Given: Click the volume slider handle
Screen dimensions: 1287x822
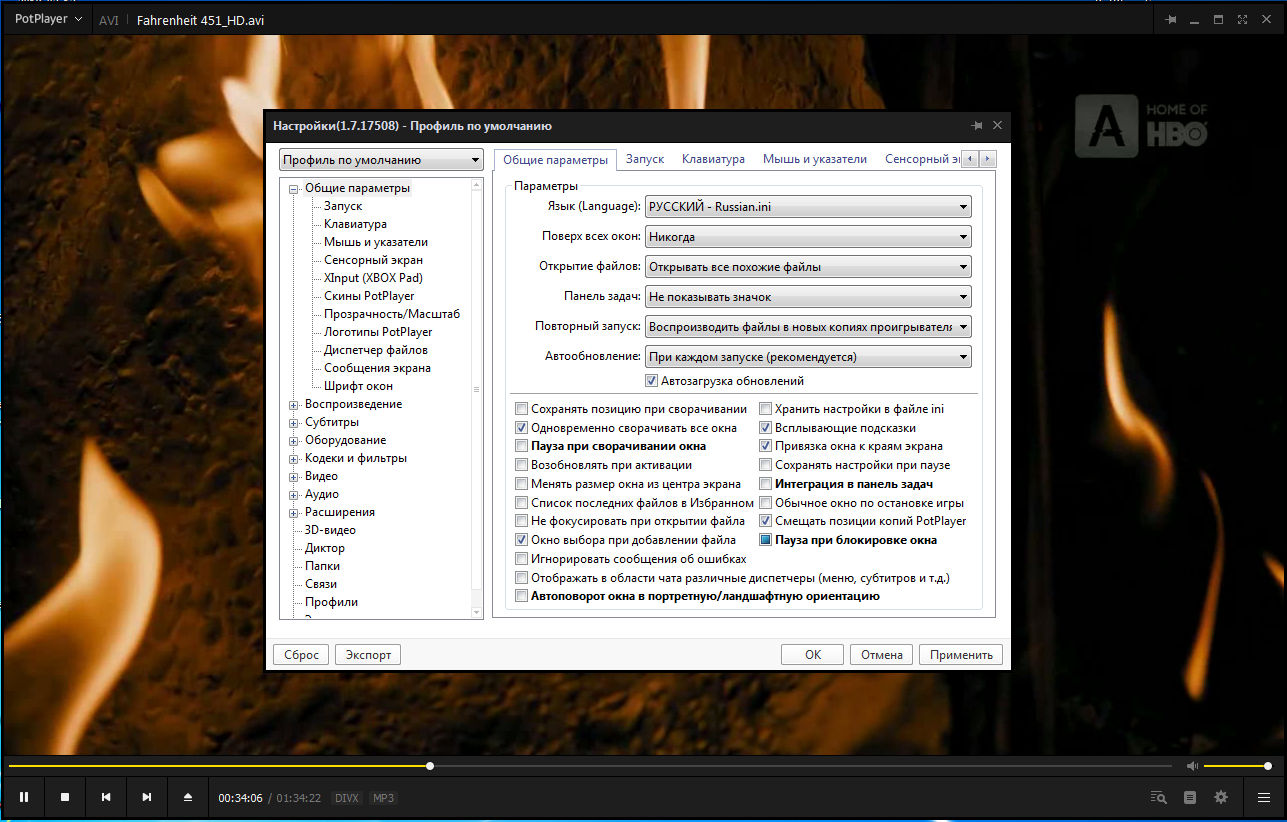Looking at the screenshot, I should [1268, 766].
